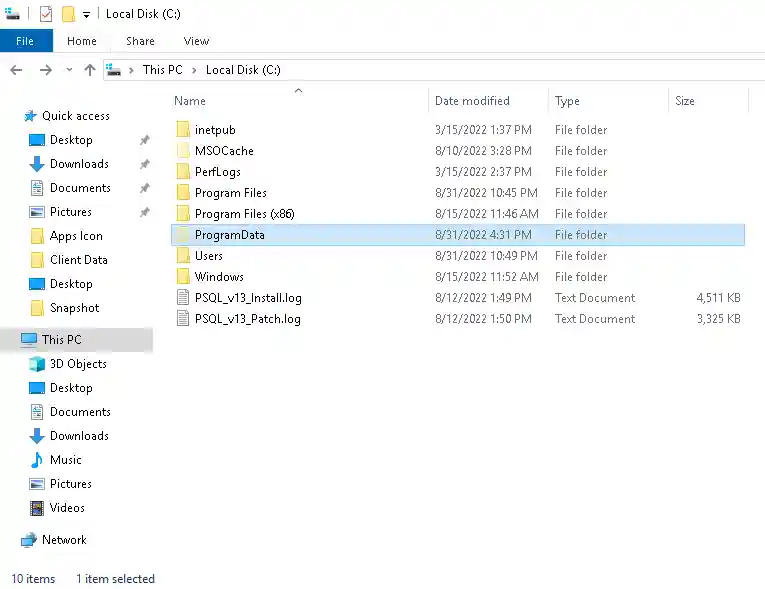This screenshot has height=589, width=765.
Task: Switch to the View ribbon tab
Action: [x=196, y=41]
